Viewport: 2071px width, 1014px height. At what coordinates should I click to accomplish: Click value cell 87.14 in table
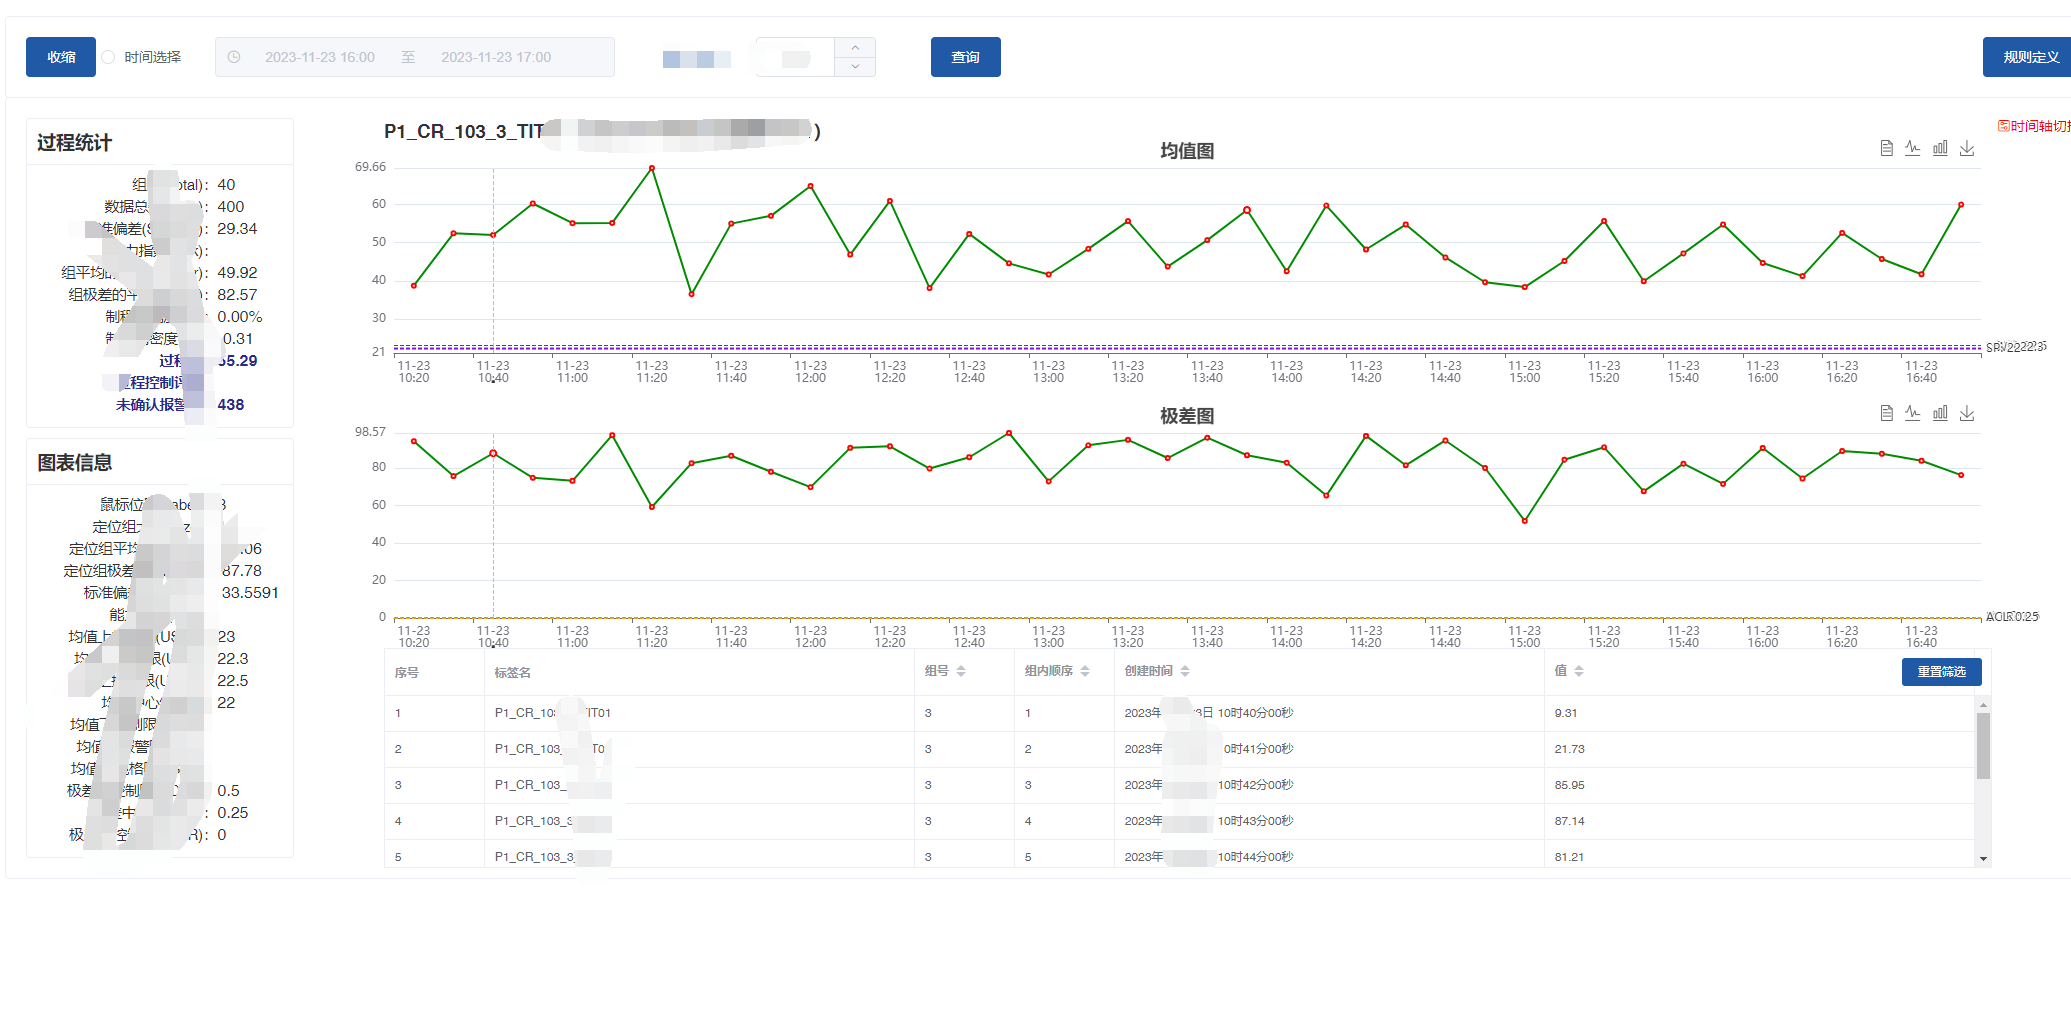[x=1569, y=821]
